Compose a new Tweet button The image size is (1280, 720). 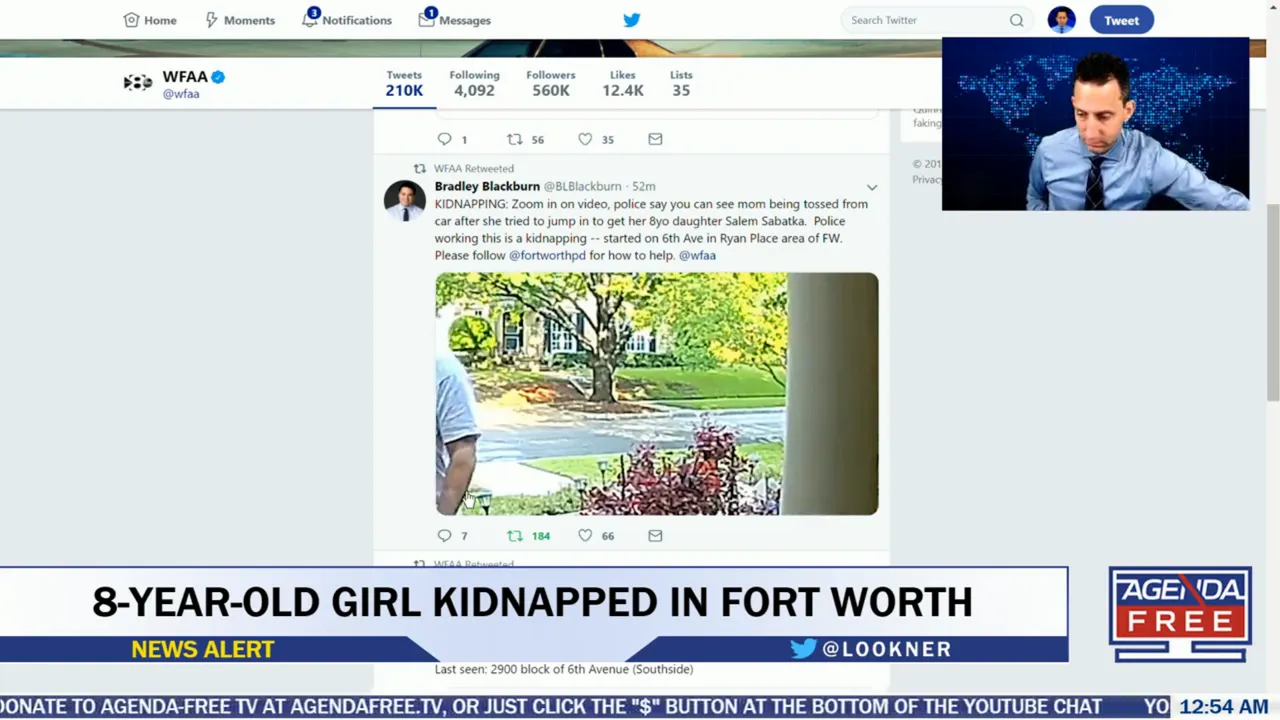1121,20
